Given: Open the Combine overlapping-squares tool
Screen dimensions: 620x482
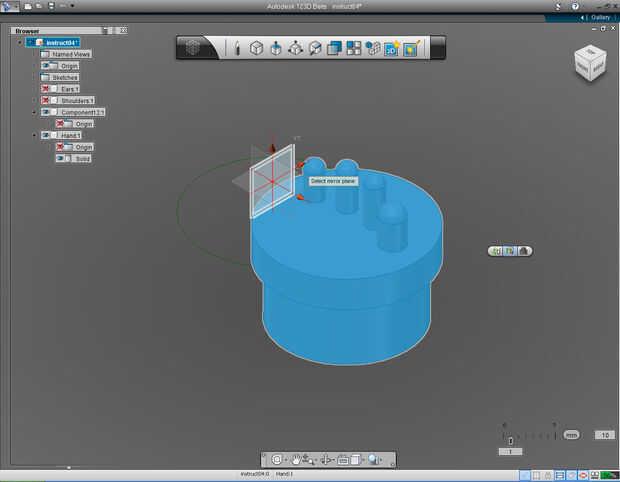Looking at the screenshot, I should [x=334, y=48].
